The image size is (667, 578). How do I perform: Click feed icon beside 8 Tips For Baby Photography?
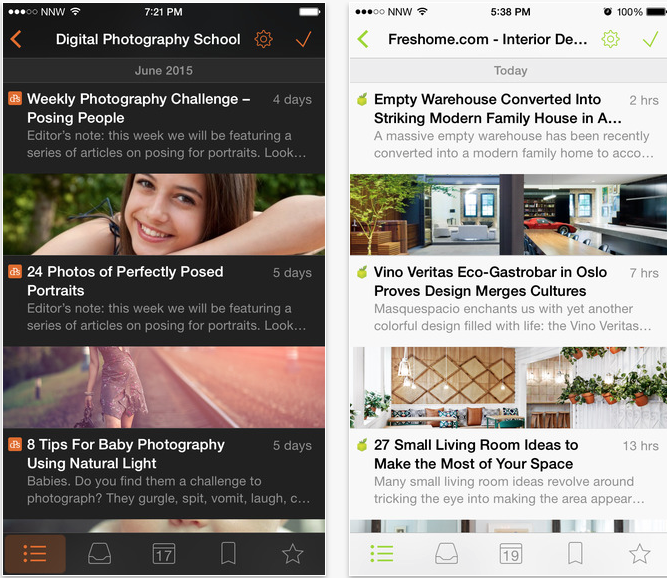[15, 444]
